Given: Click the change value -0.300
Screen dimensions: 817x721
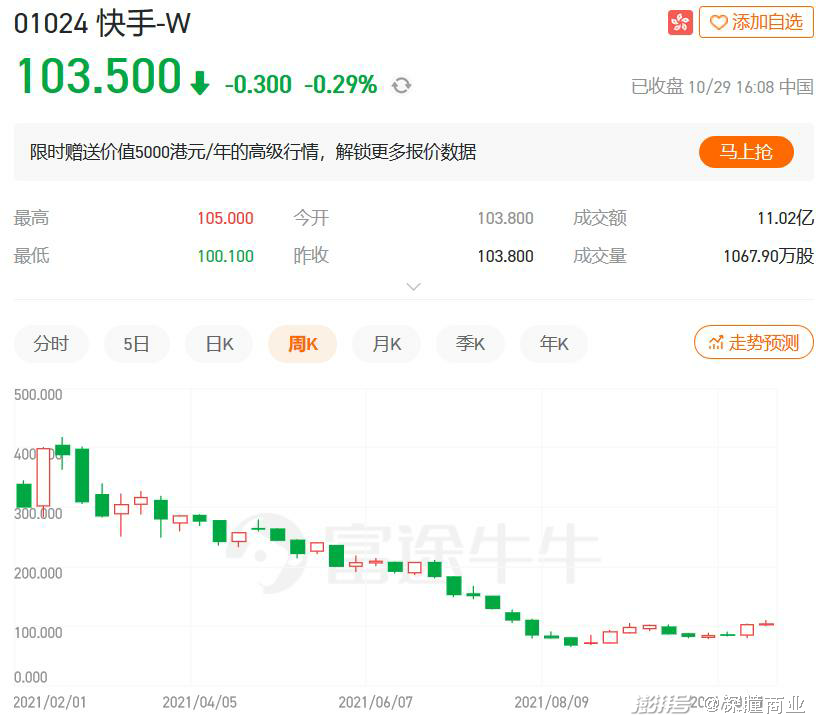Looking at the screenshot, I should tap(258, 84).
